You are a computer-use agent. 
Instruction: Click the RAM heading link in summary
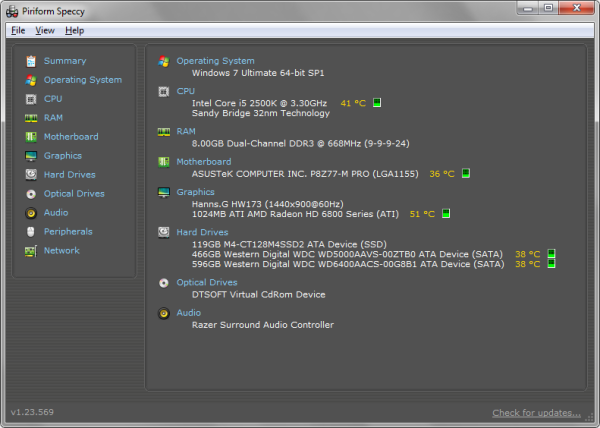point(186,132)
